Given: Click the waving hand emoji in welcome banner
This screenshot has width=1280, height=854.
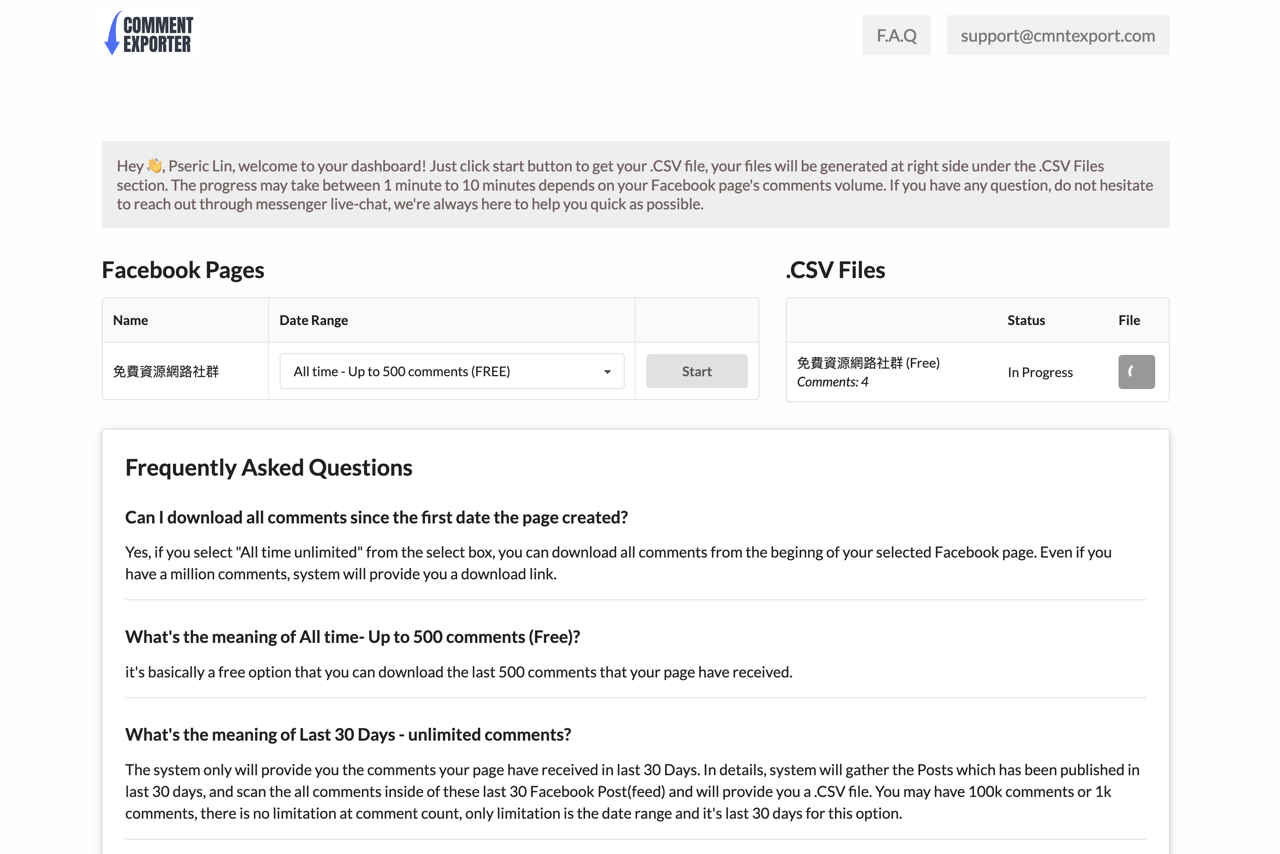Looking at the screenshot, I should [x=154, y=166].
